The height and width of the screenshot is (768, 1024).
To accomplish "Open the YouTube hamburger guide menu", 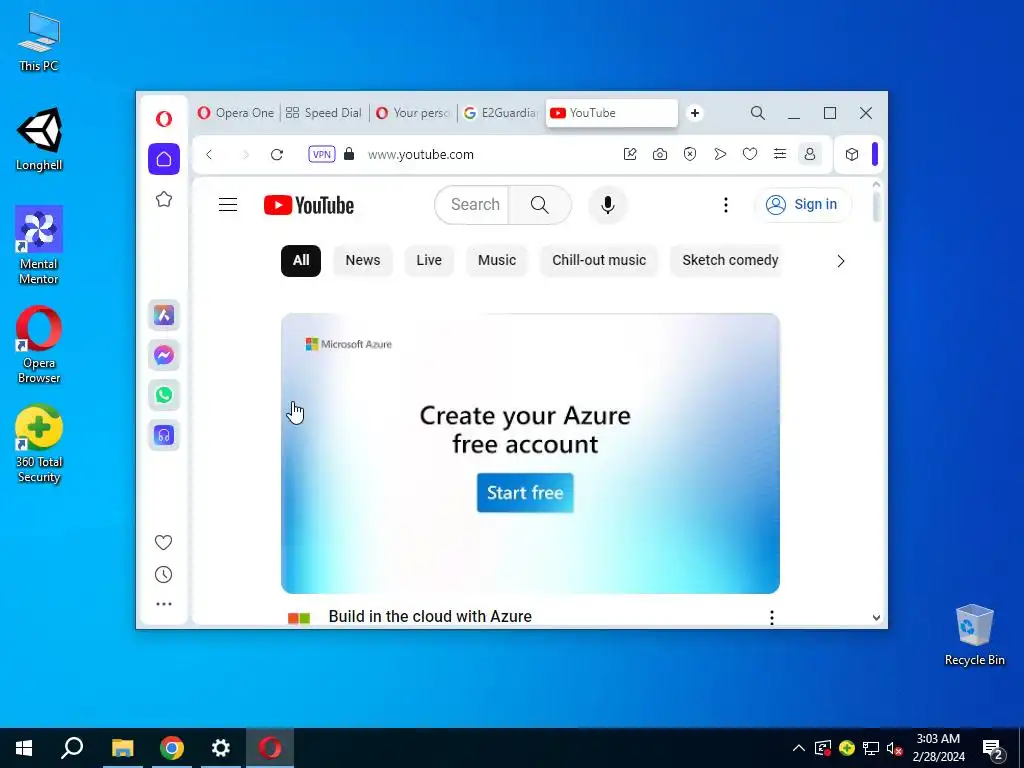I will (228, 205).
